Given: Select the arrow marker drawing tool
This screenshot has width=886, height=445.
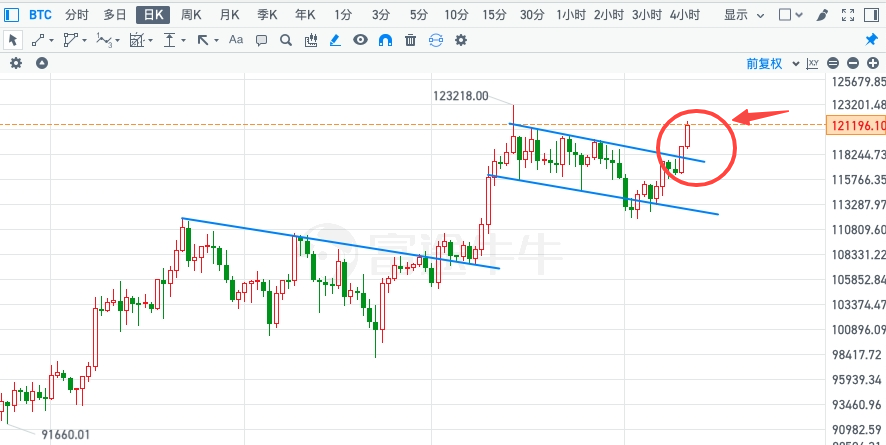Looking at the screenshot, I should 203,40.
